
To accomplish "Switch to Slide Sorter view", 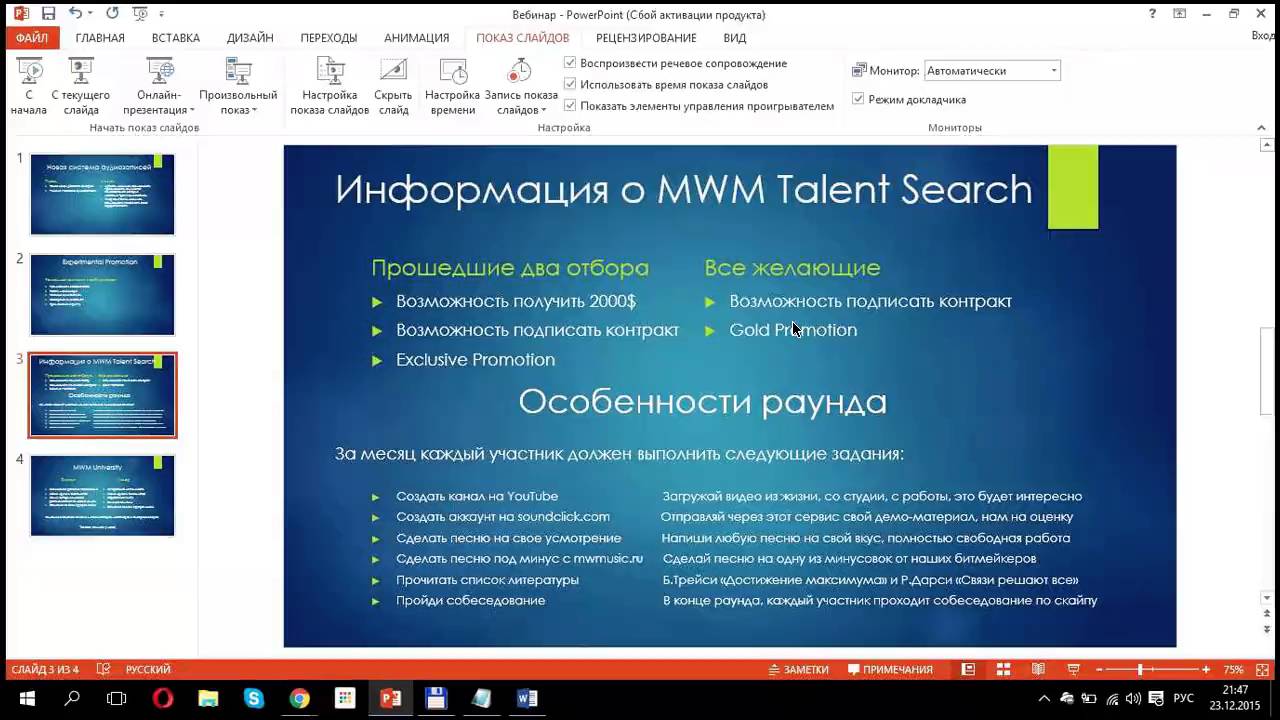I will tap(1003, 669).
